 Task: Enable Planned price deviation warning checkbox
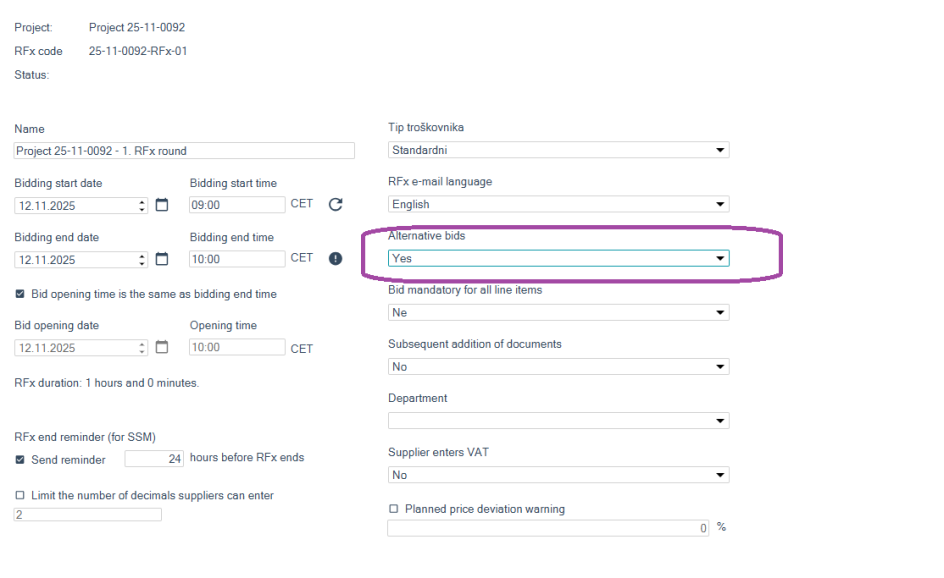pyautogui.click(x=394, y=509)
